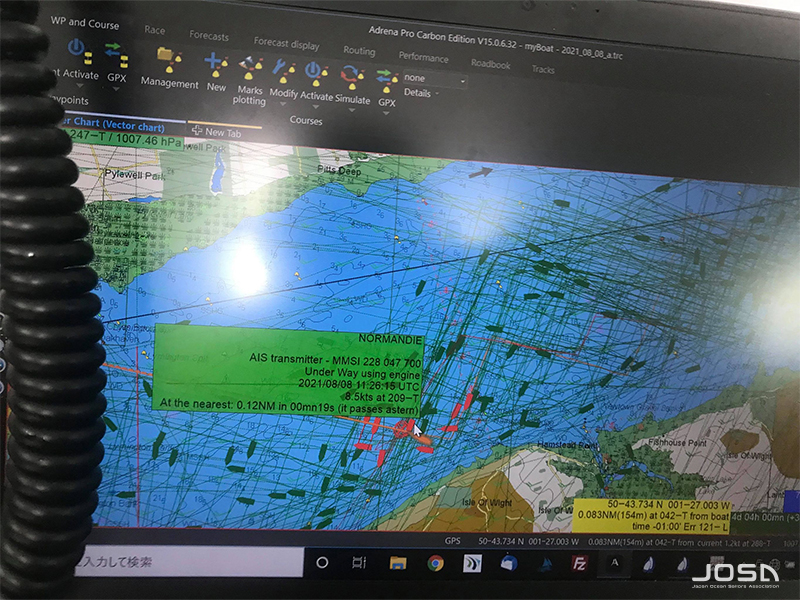Viewport: 800px width, 600px height.
Task: Click the NORMANDIE AIS info tooltip
Action: tap(288, 371)
